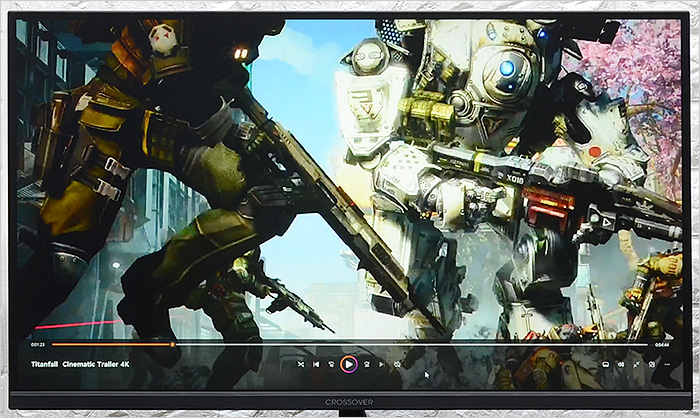Jump to the next track

381,365
